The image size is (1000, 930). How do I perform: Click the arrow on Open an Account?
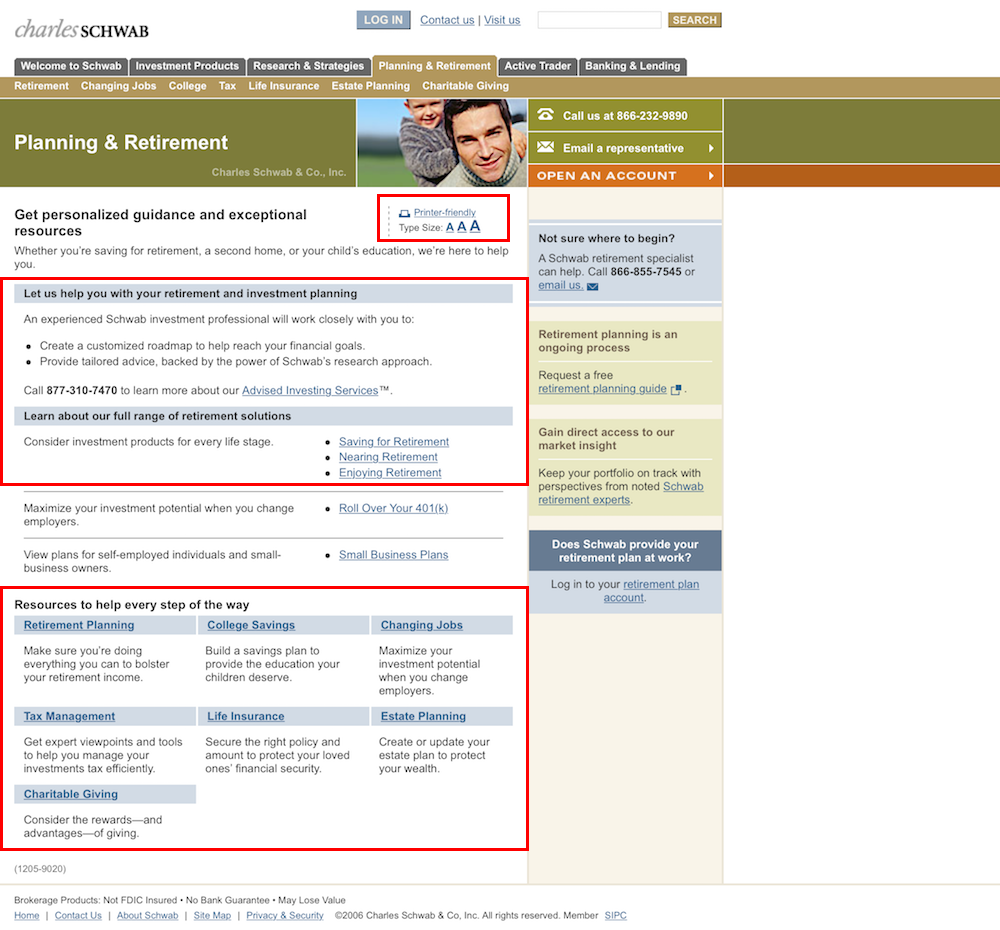click(711, 175)
